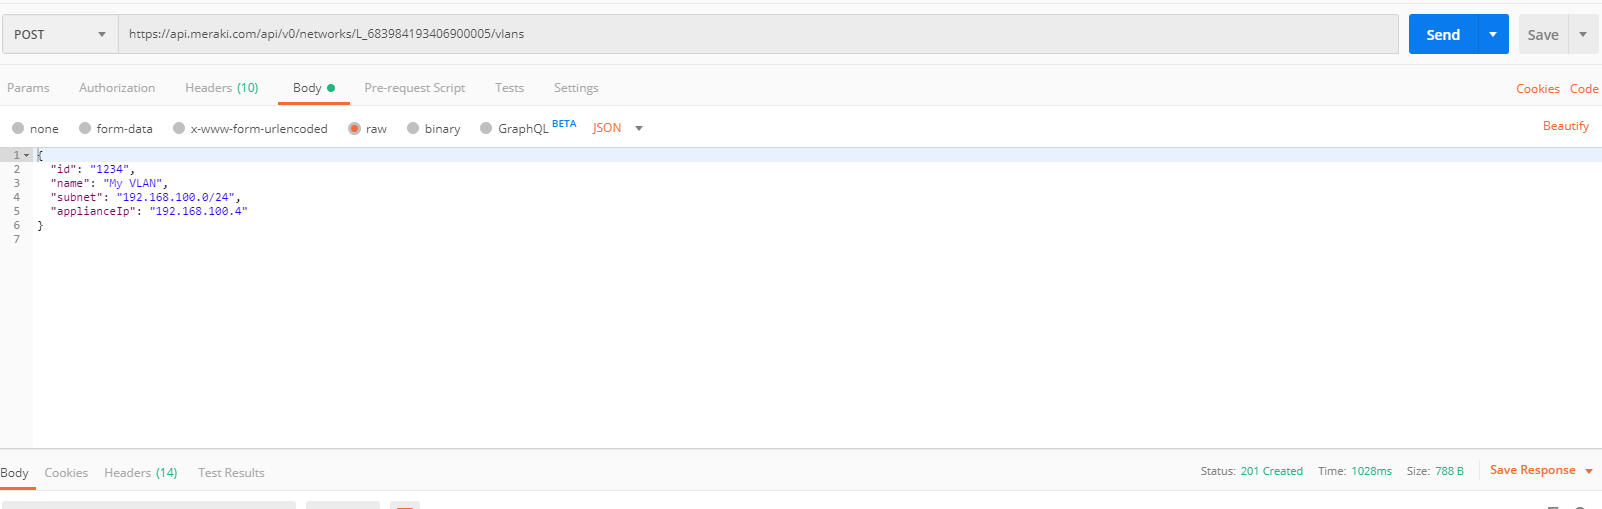Viewport: 1602px width, 509px height.
Task: Click inside the request URL field
Action: click(x=758, y=34)
